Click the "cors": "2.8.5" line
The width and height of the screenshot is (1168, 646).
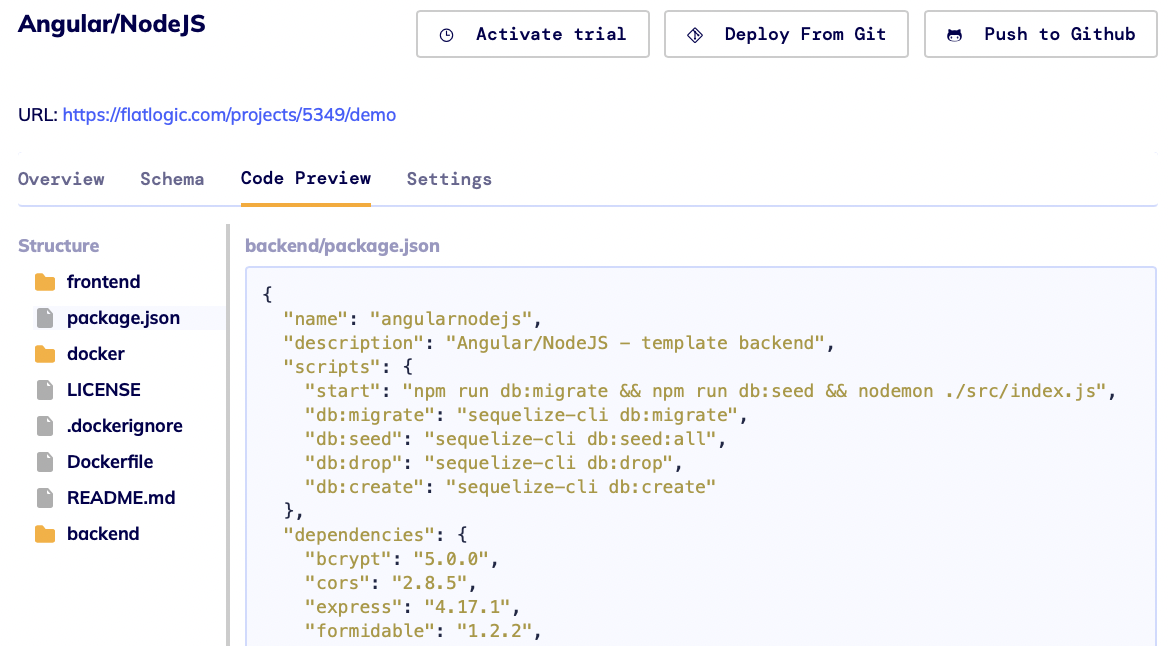pos(391,583)
